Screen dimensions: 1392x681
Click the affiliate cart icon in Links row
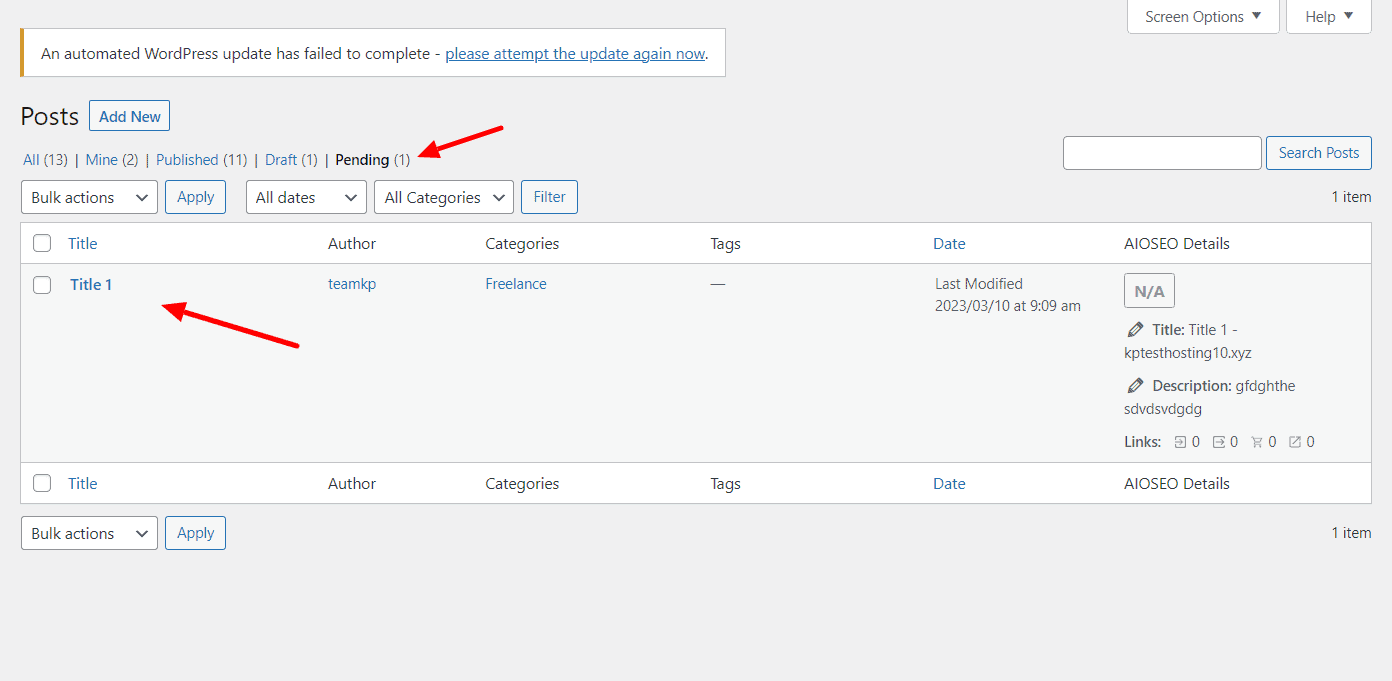click(x=1257, y=441)
